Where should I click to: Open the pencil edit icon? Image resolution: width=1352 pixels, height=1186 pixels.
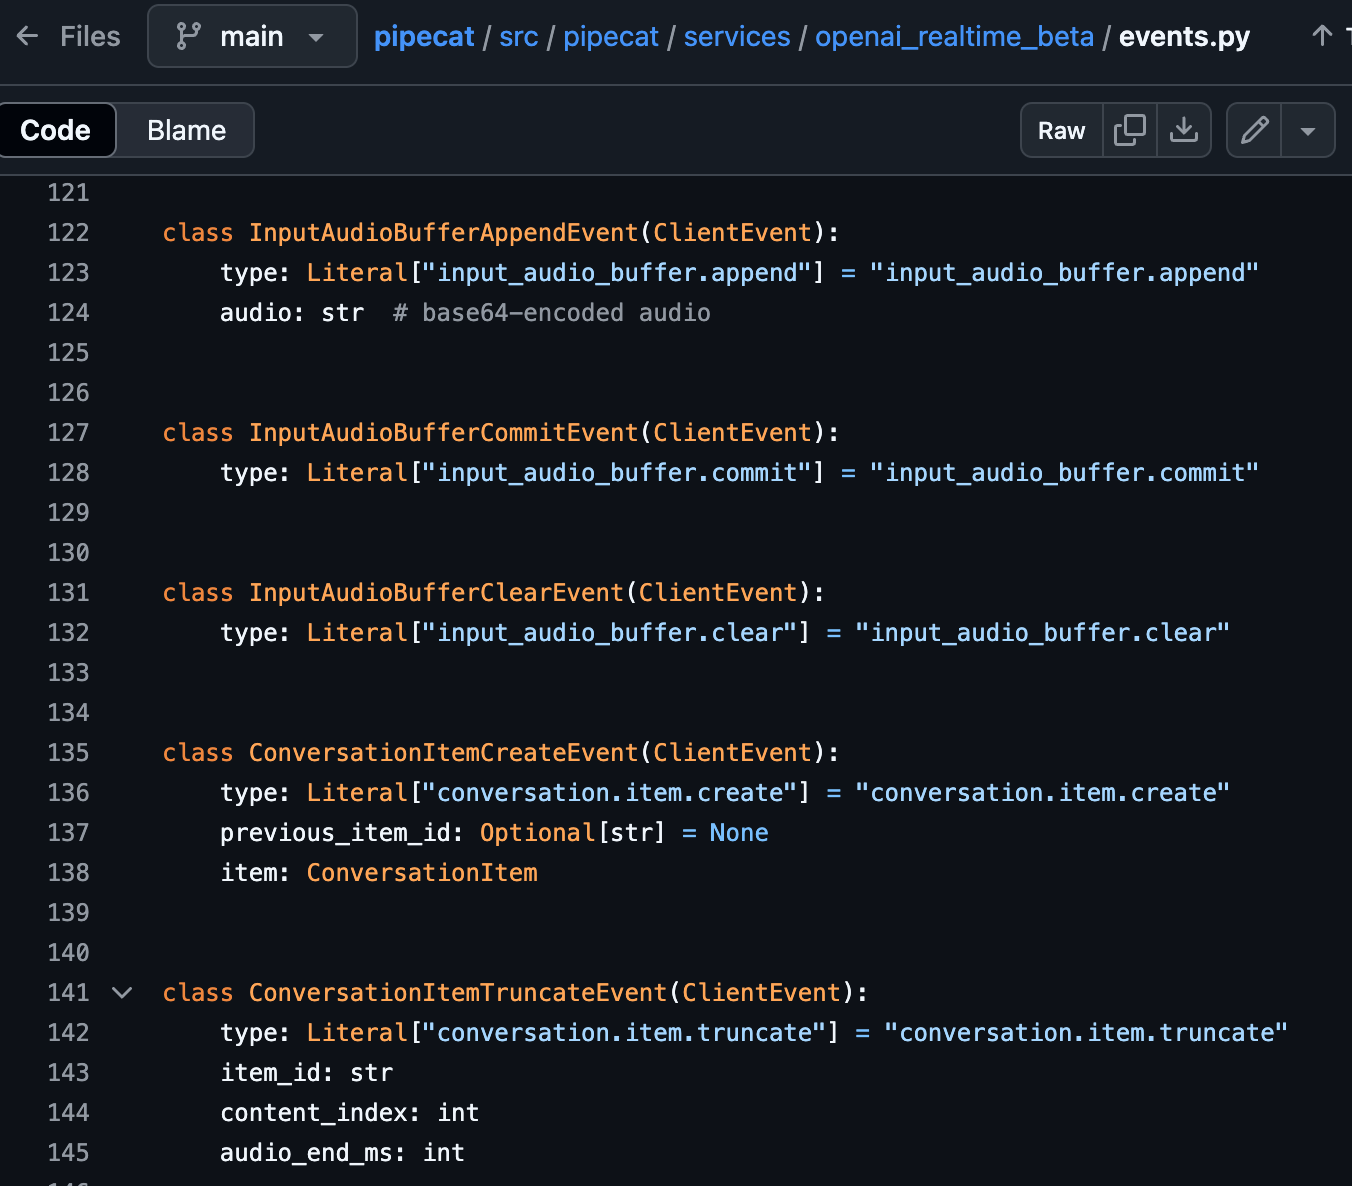point(1254,130)
